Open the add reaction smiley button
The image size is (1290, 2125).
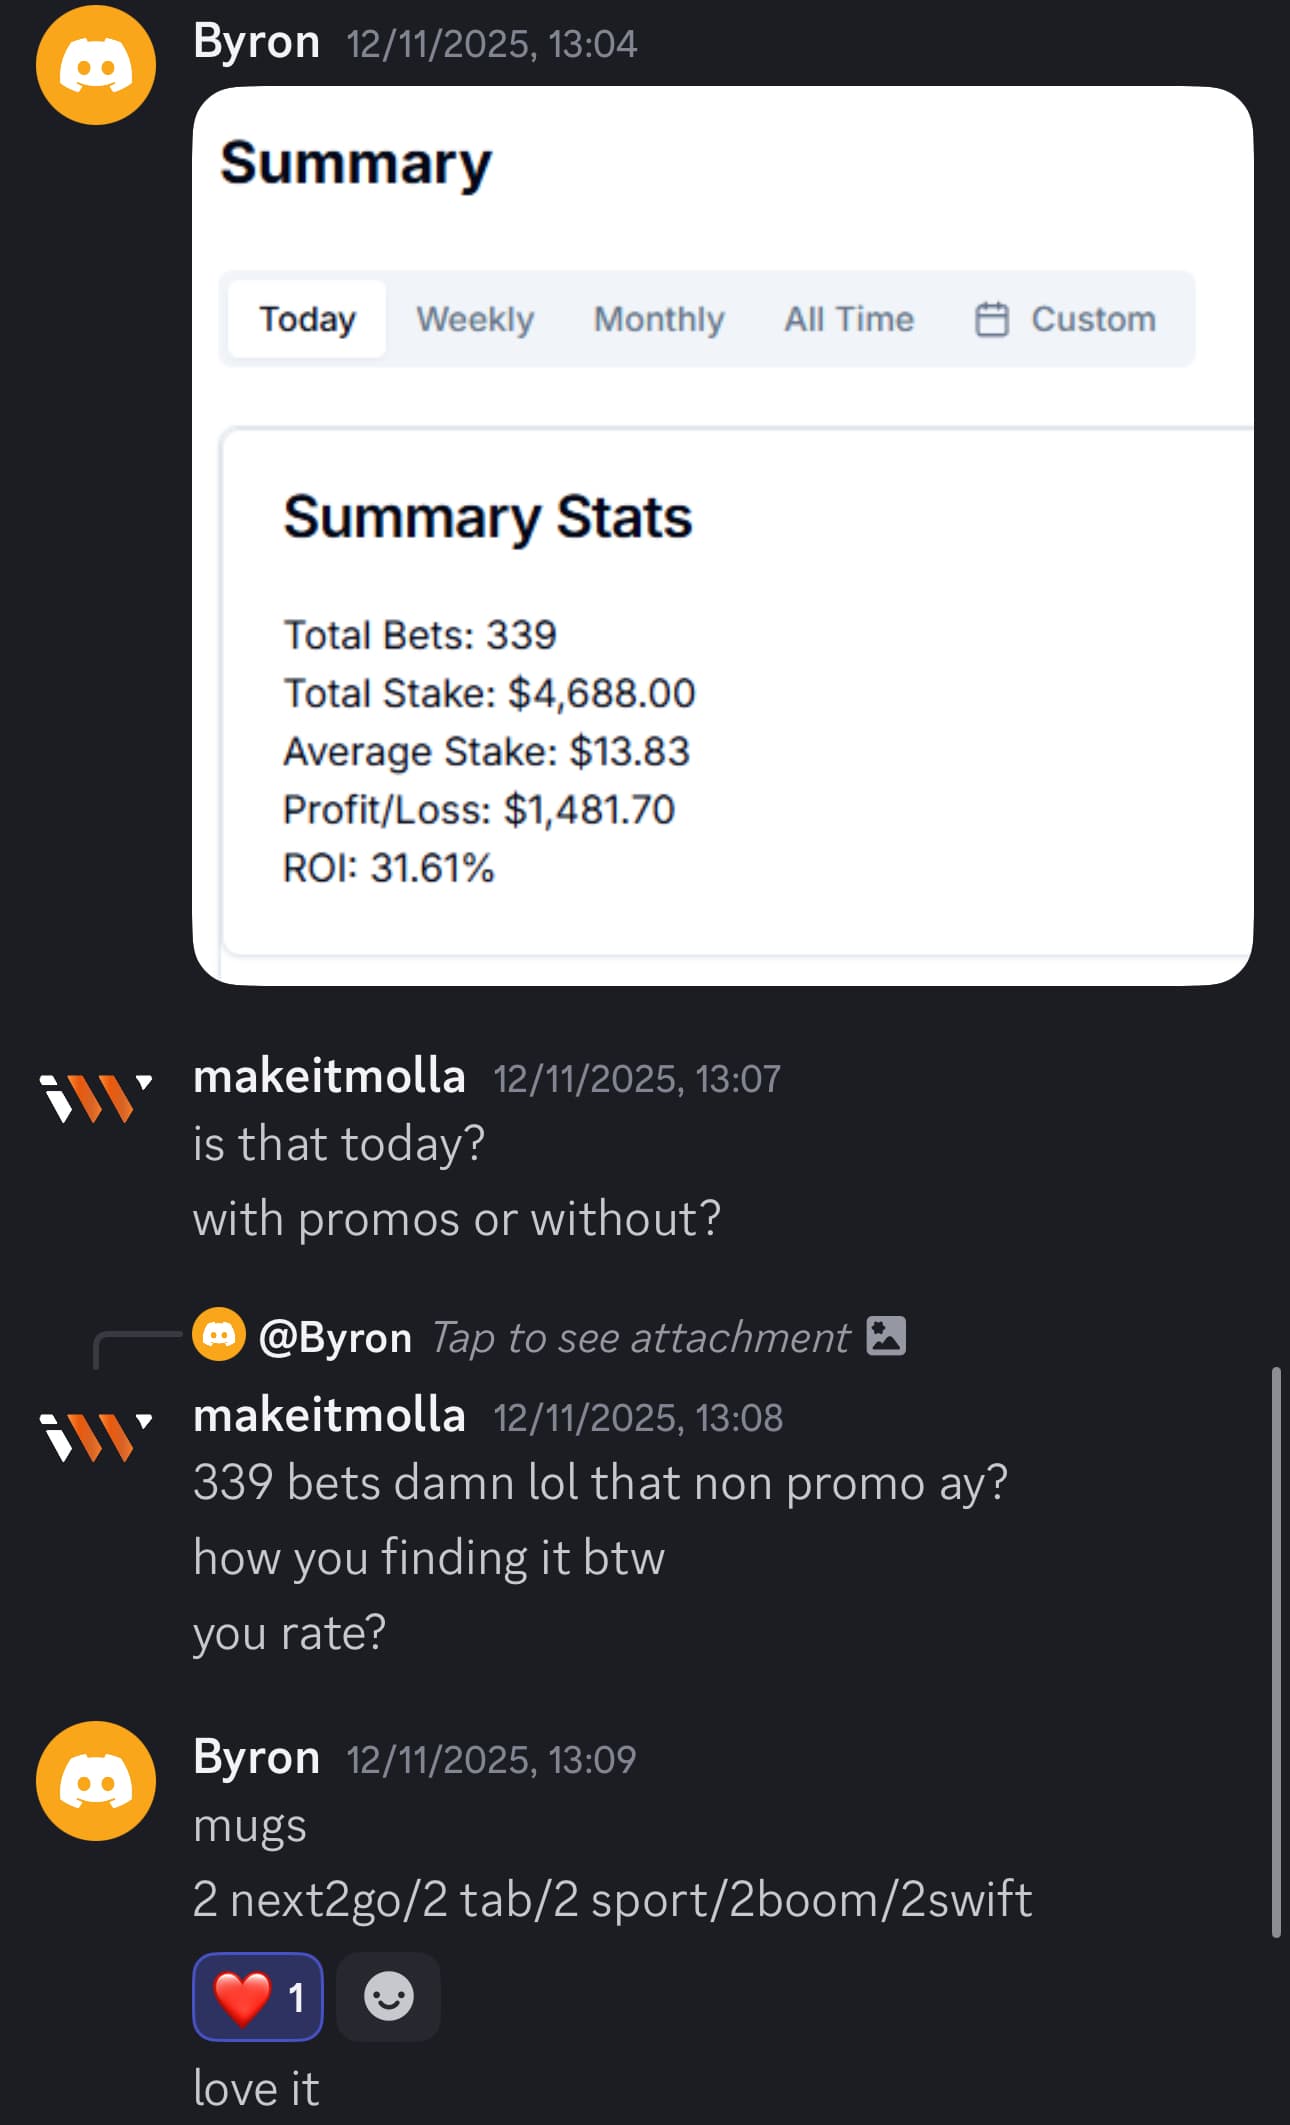tap(388, 1997)
